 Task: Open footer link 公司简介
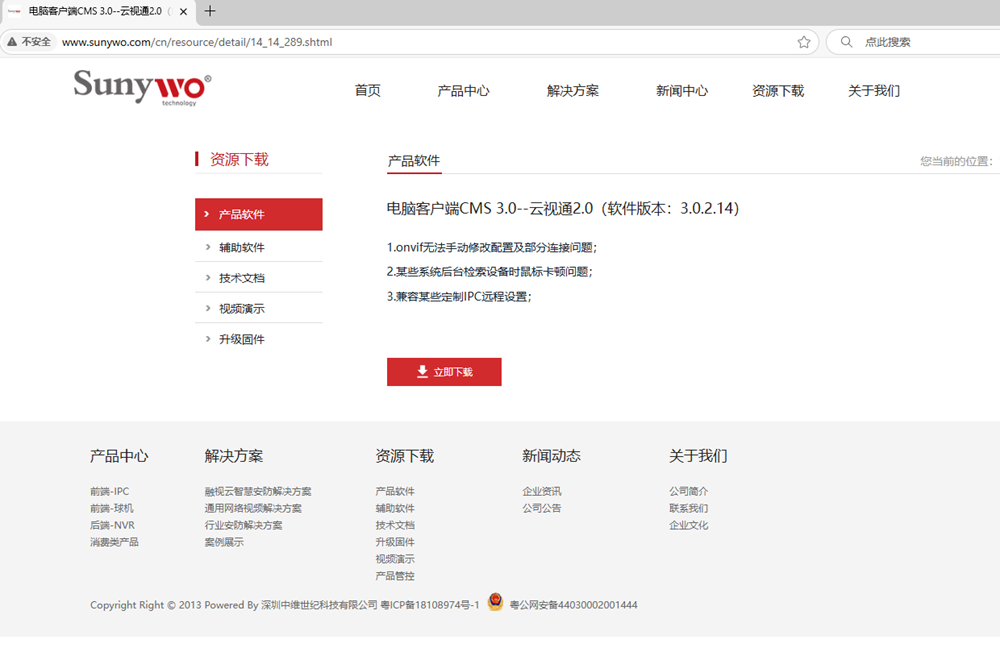(x=689, y=491)
